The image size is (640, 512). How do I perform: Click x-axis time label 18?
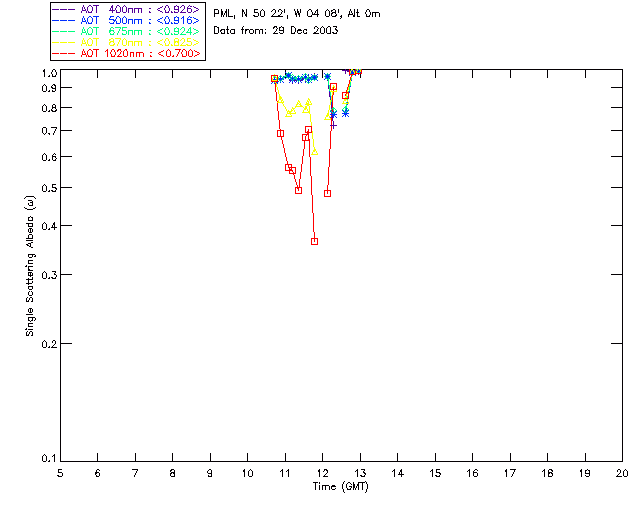pos(548,473)
